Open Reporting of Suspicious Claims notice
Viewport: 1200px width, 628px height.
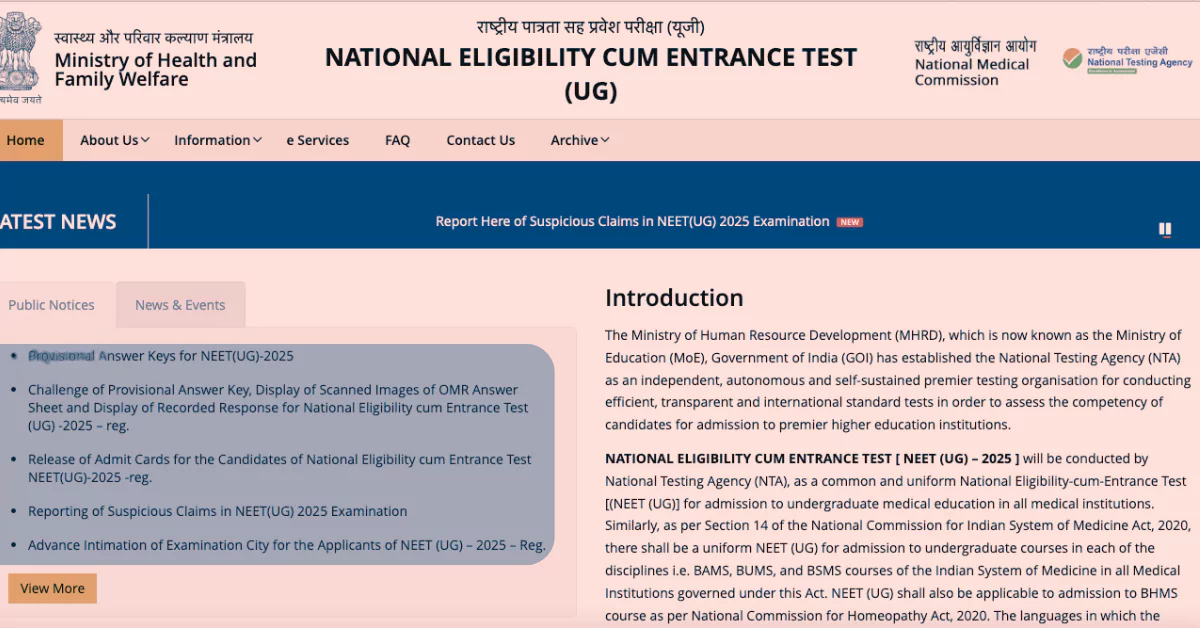click(217, 511)
